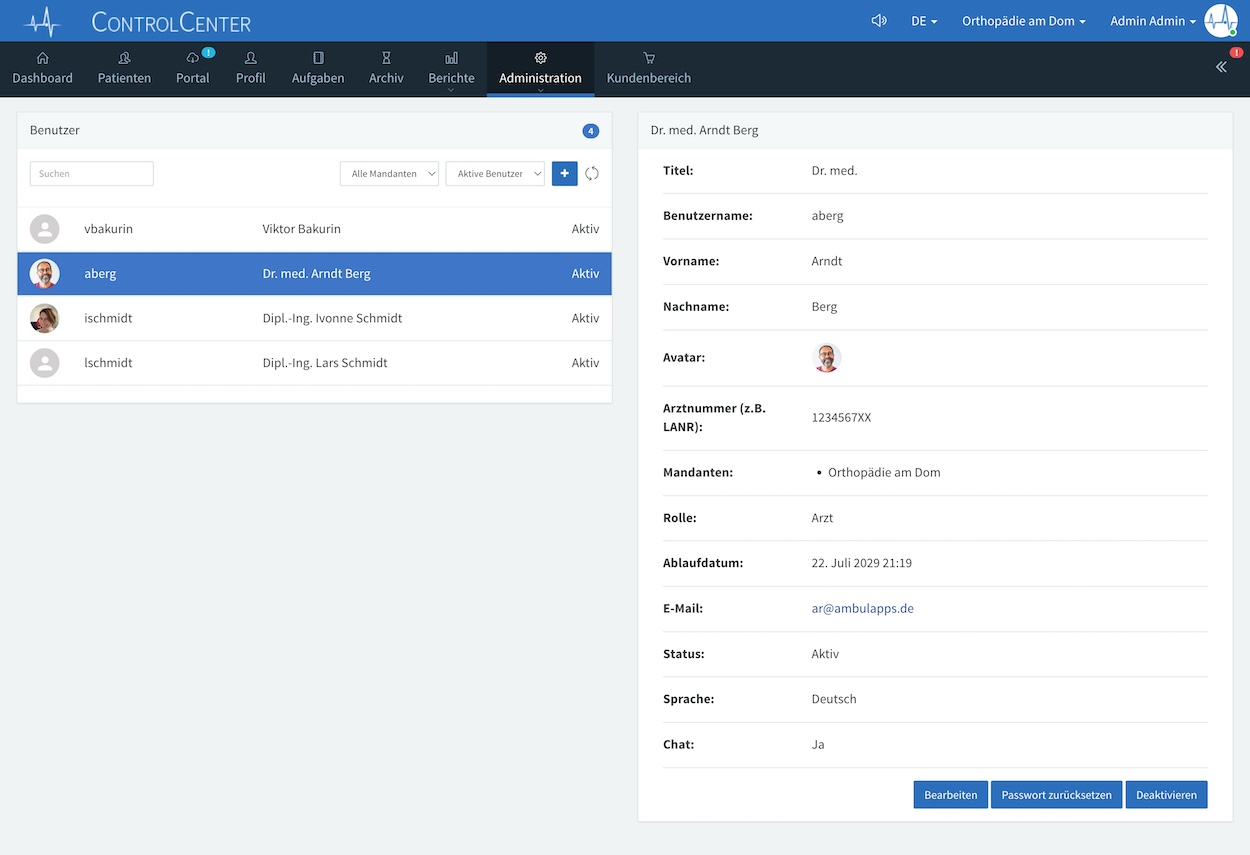Click the Titel value Dr. med.
The height and width of the screenshot is (855, 1250).
(x=835, y=171)
